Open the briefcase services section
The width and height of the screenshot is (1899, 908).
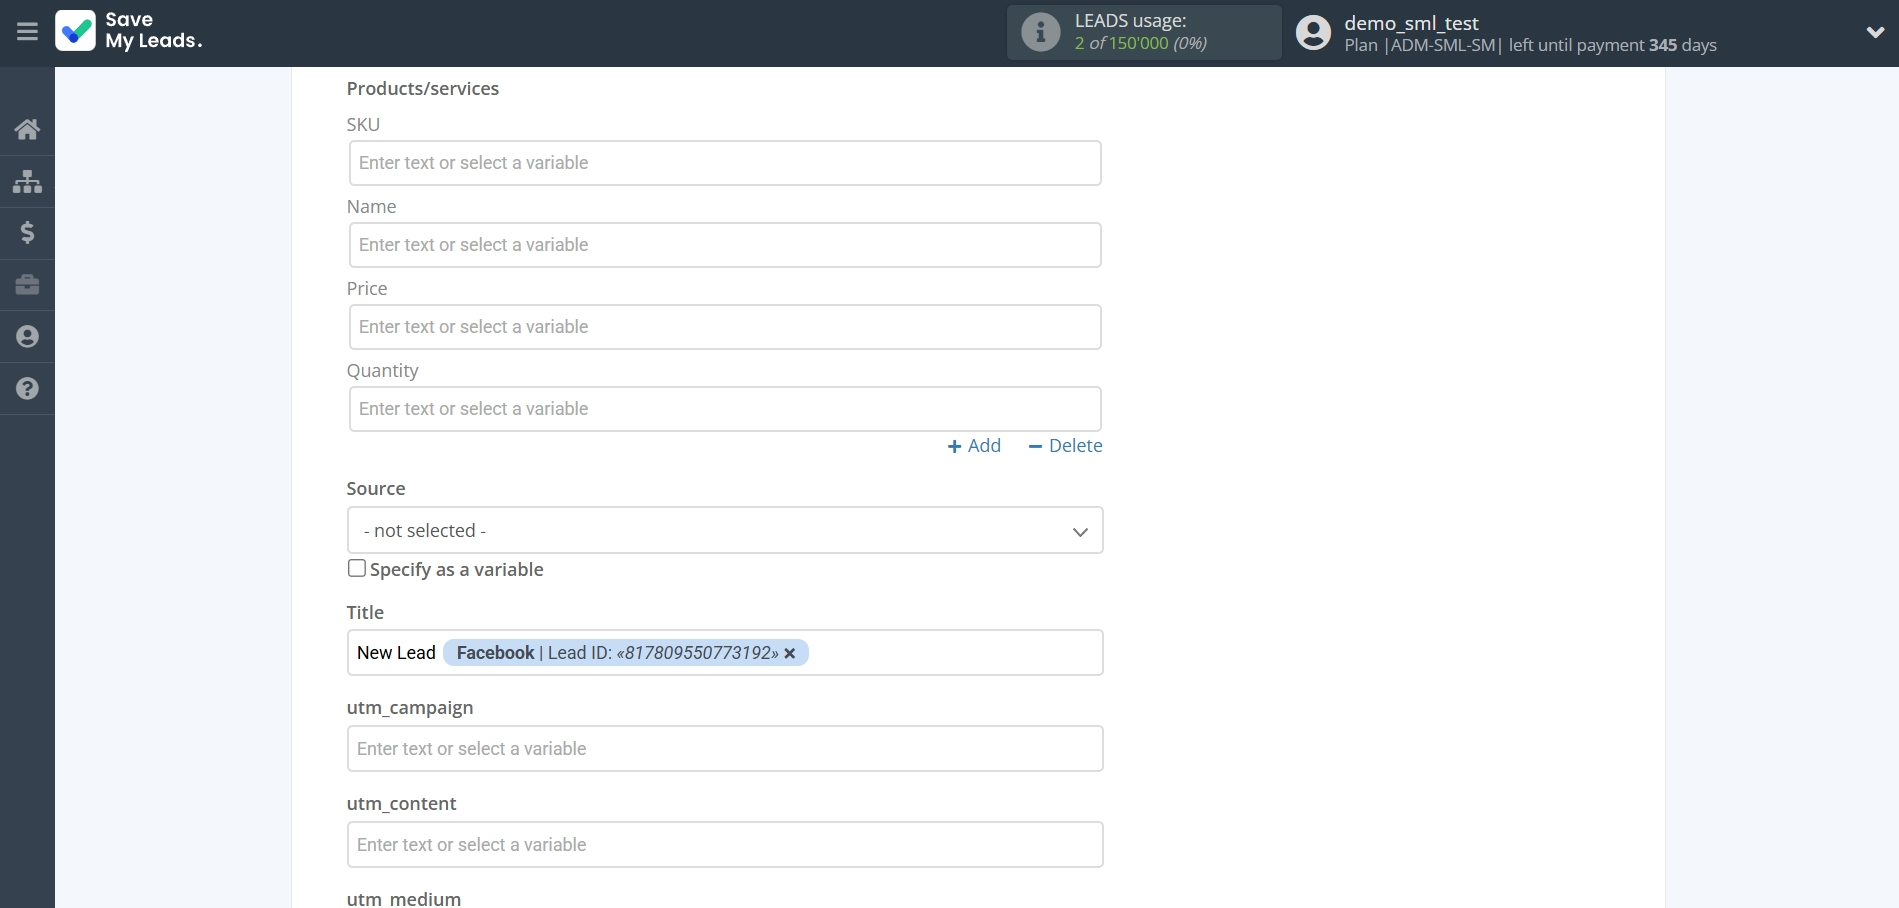pos(26,285)
